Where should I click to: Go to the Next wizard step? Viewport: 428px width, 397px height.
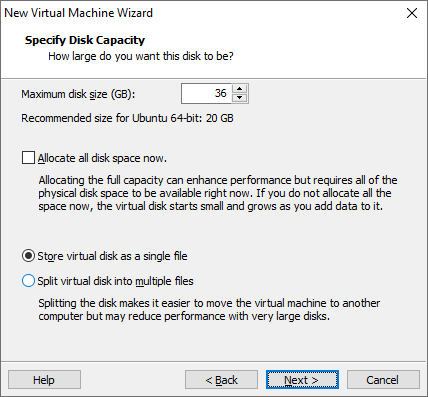[302, 380]
